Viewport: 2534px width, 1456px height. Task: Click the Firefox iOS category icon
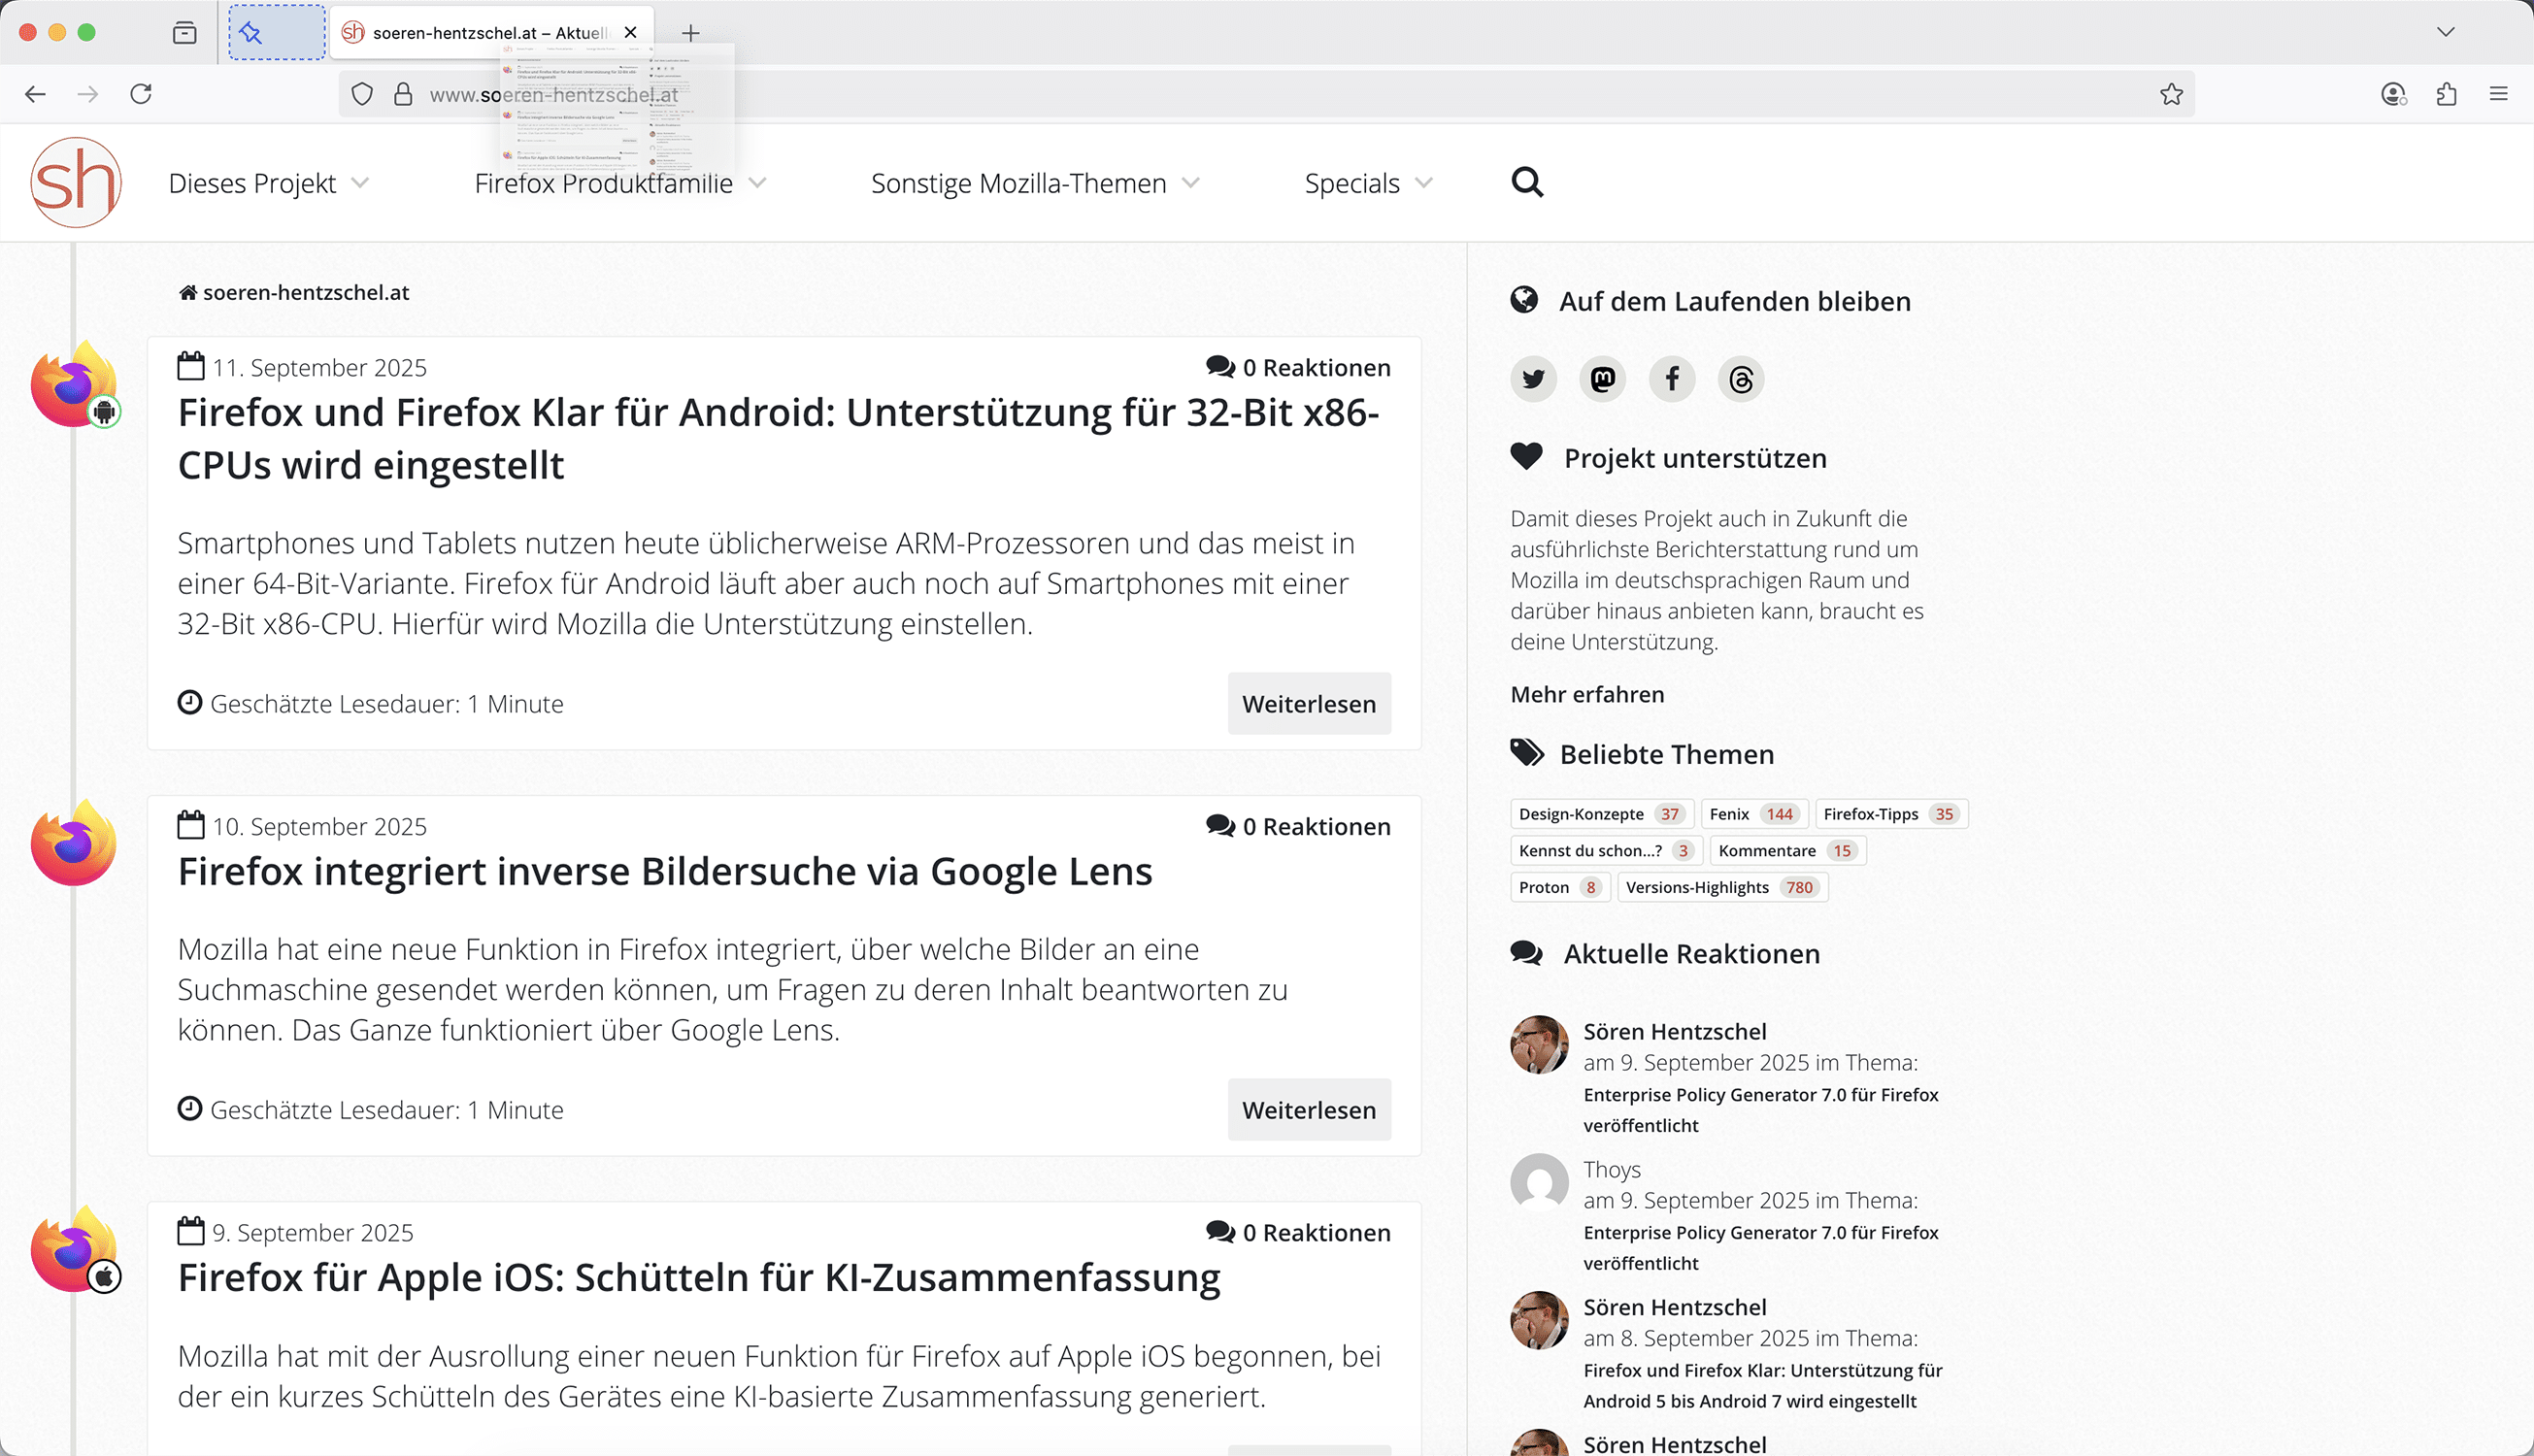click(76, 1250)
